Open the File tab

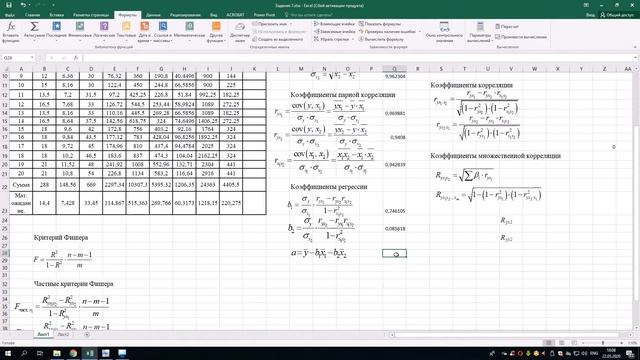pos(9,15)
